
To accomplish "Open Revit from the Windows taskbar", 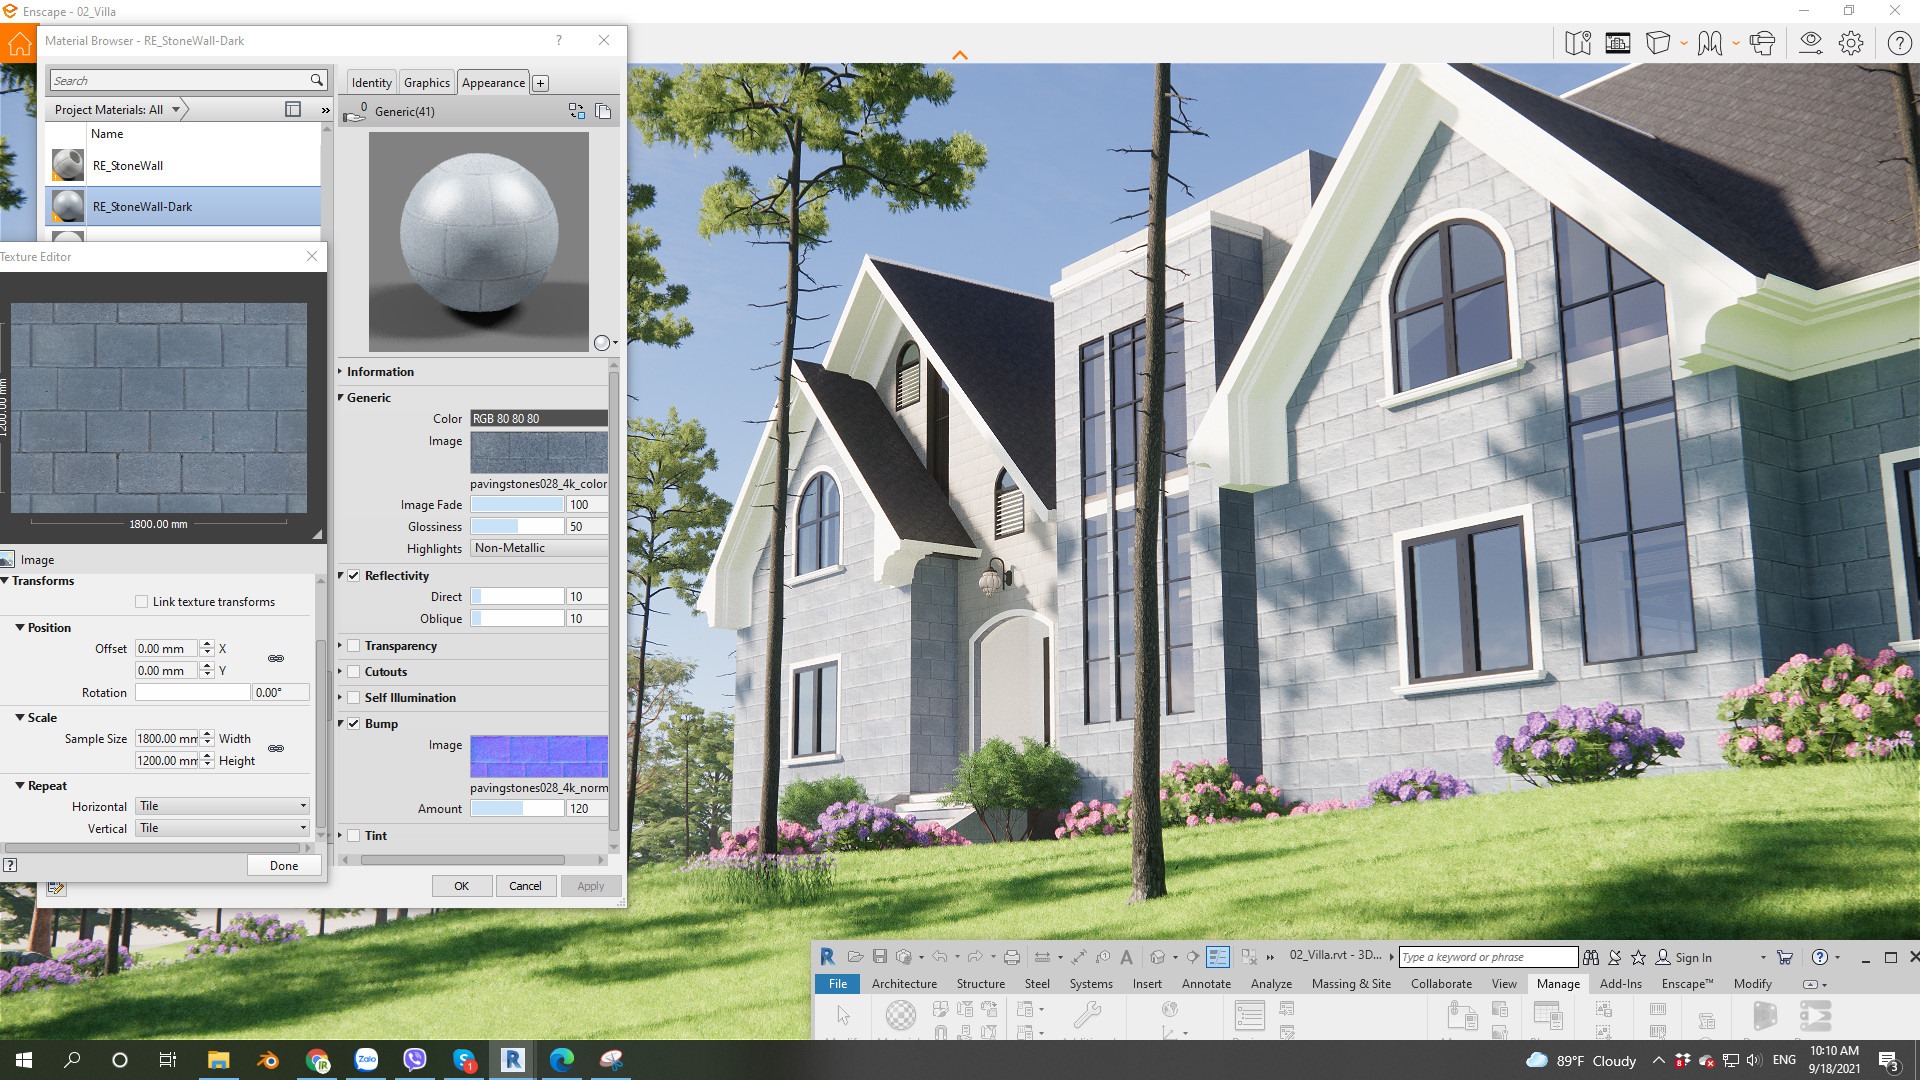I will point(512,1060).
